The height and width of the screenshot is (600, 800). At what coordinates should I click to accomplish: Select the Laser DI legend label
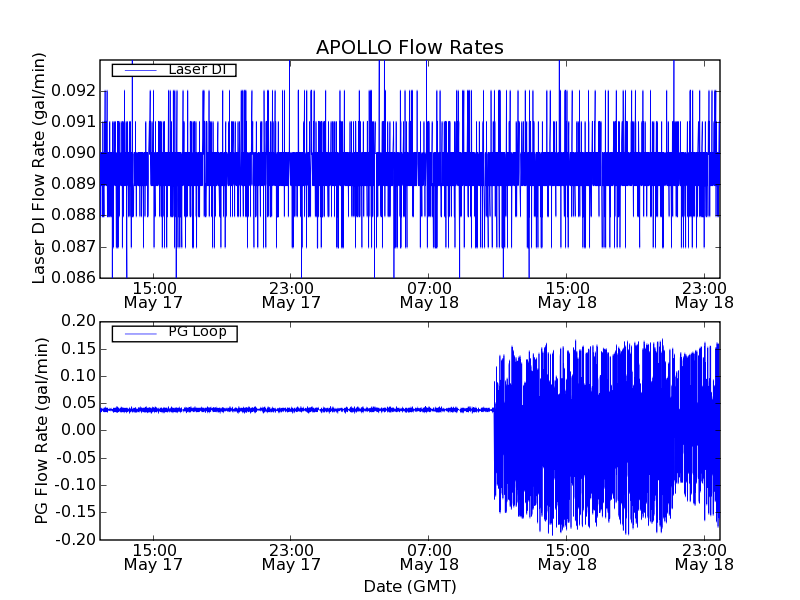pyautogui.click(x=196, y=69)
